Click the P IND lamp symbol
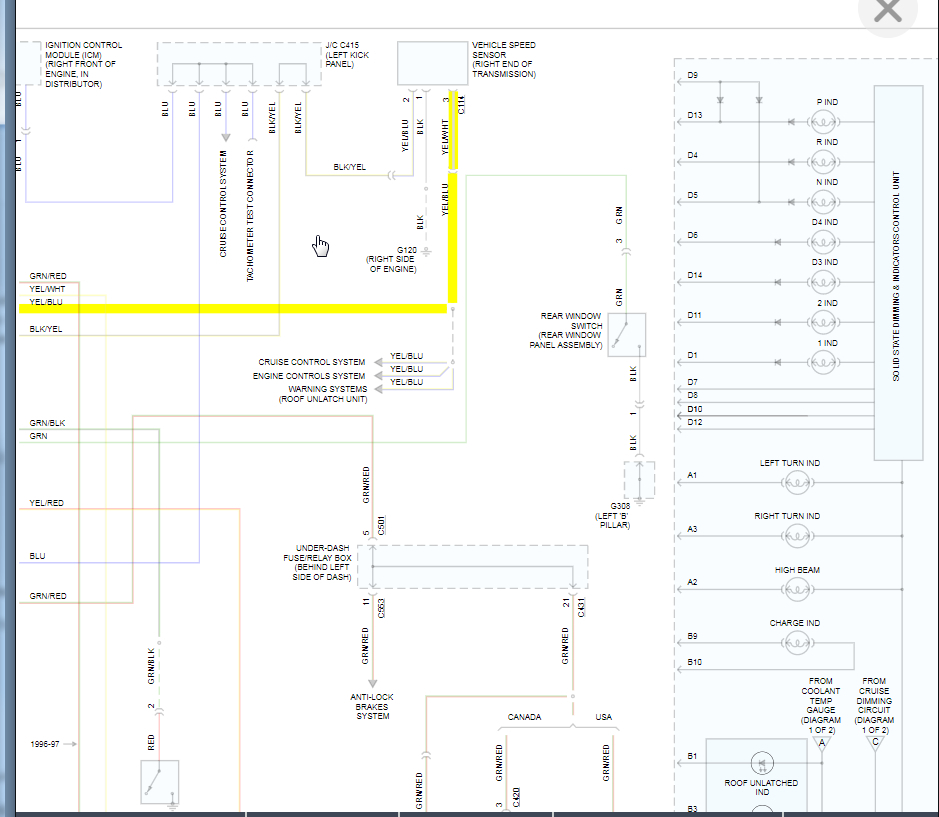This screenshot has width=939, height=817. [823, 122]
